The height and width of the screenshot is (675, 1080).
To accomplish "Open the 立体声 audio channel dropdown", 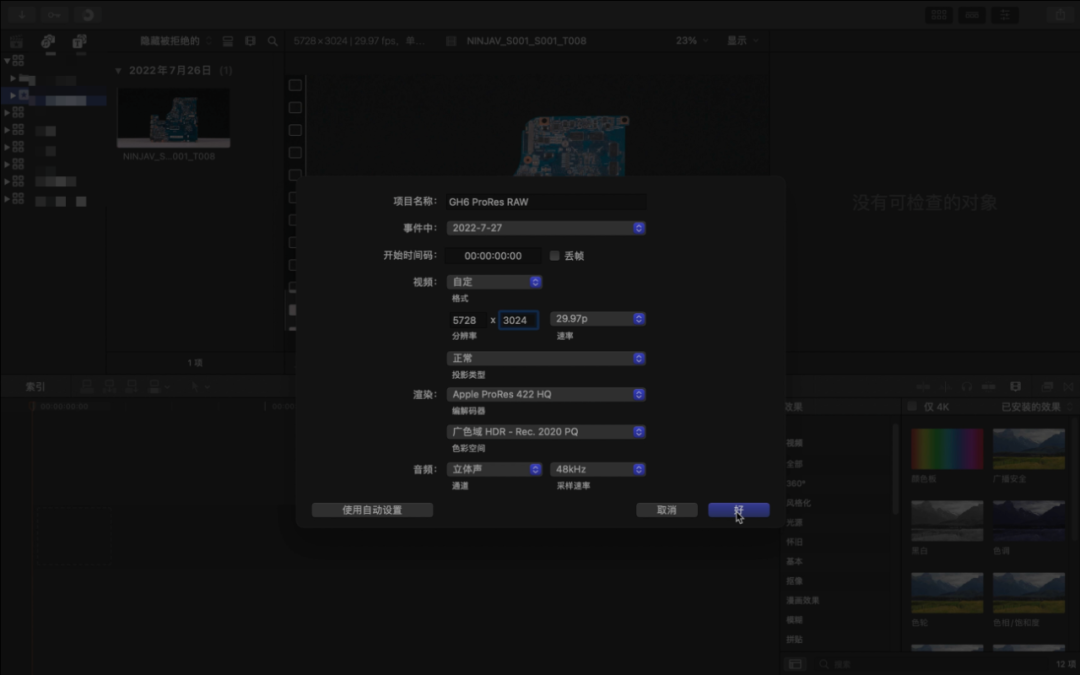I will (x=495, y=469).
